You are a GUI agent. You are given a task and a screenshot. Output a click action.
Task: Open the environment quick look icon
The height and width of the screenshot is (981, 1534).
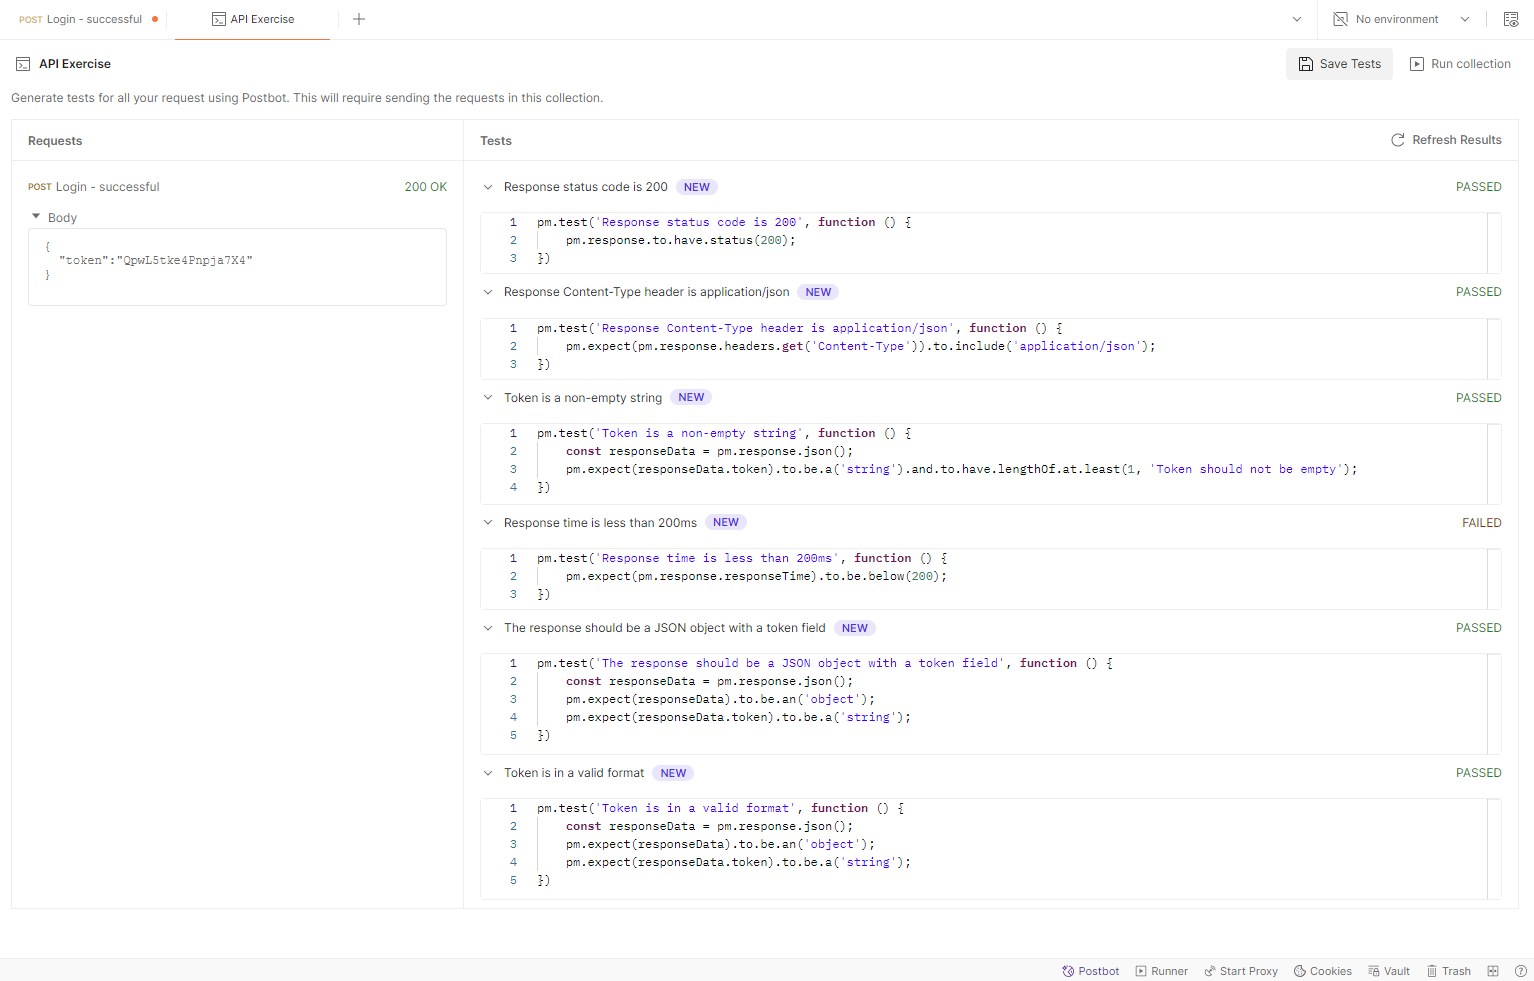[1510, 19]
